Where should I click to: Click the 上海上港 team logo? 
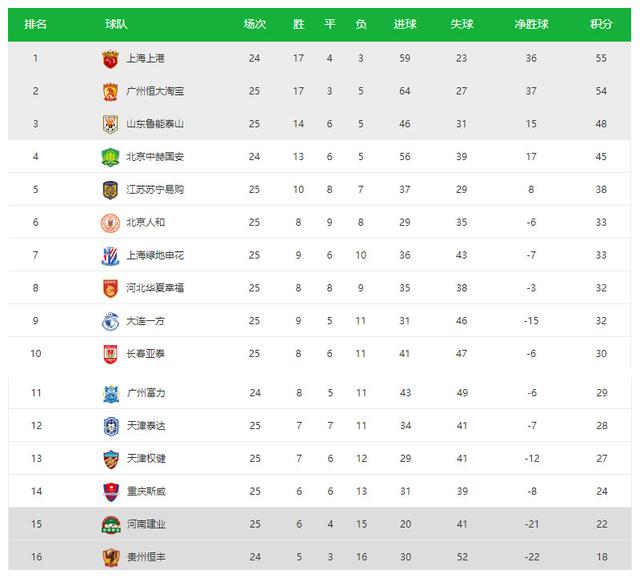click(110, 59)
